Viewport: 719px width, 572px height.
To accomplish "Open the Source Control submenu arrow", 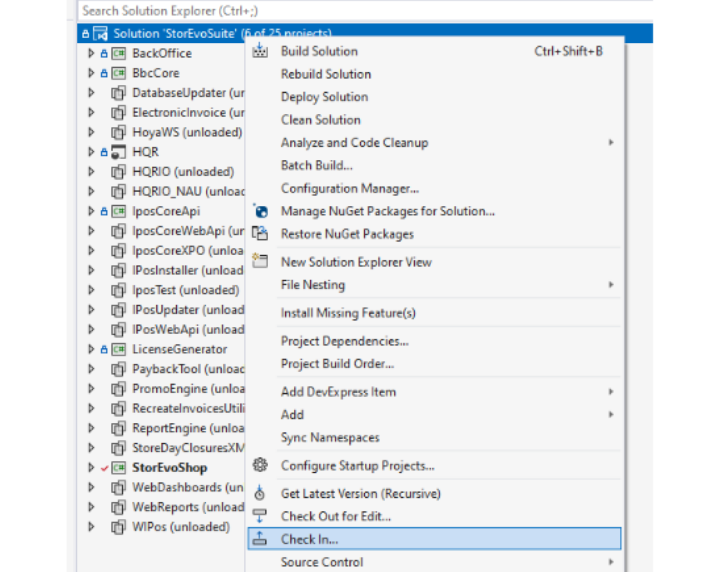I will (x=611, y=562).
